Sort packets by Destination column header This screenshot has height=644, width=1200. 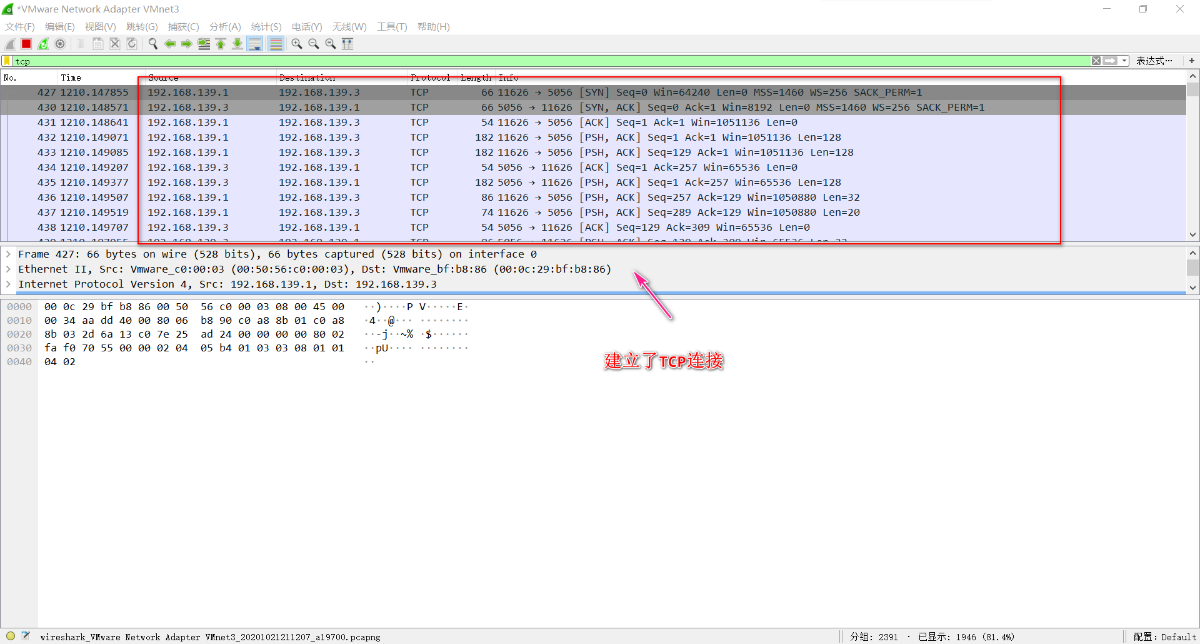[x=341, y=77]
